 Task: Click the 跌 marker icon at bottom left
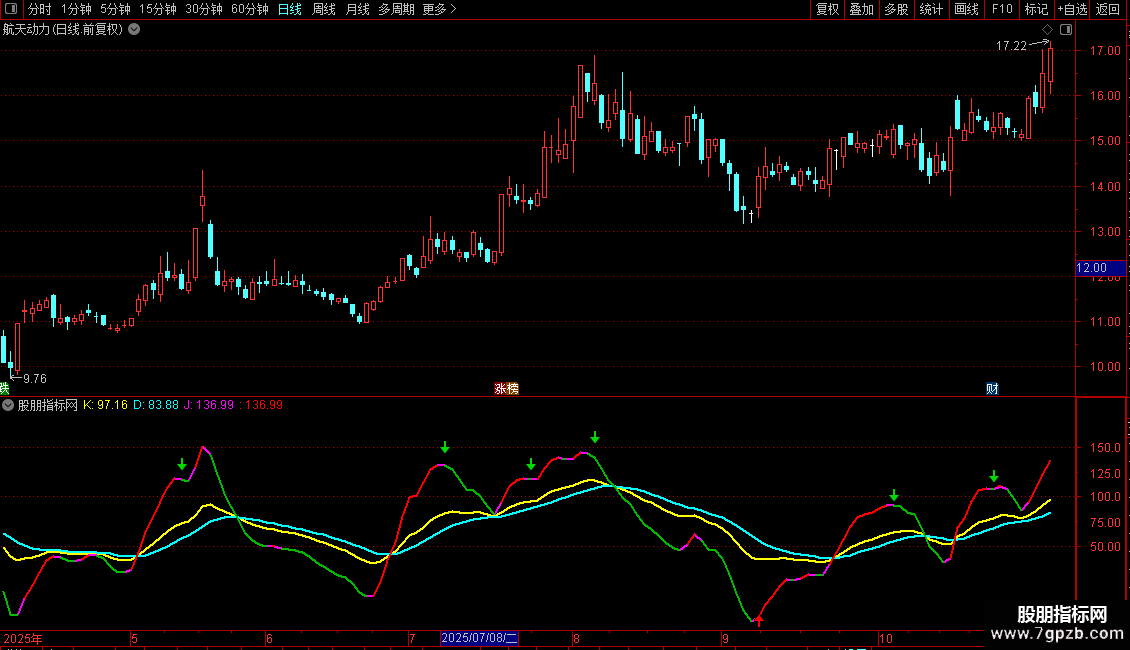tap(4, 388)
